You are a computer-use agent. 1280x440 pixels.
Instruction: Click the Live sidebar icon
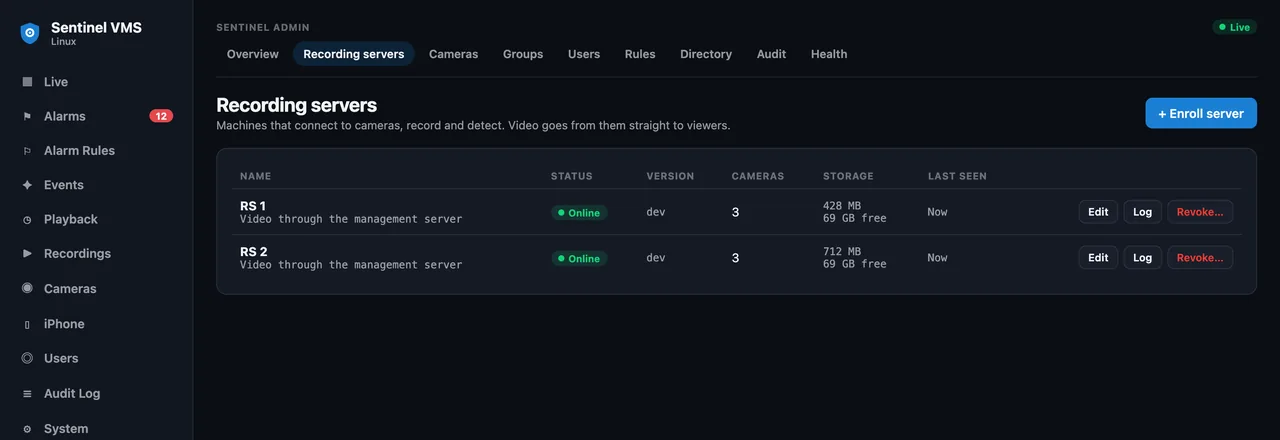click(x=27, y=82)
